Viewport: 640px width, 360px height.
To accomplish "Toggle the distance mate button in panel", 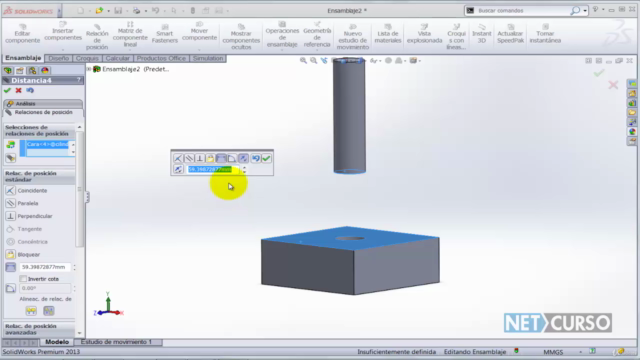I will tap(11, 267).
